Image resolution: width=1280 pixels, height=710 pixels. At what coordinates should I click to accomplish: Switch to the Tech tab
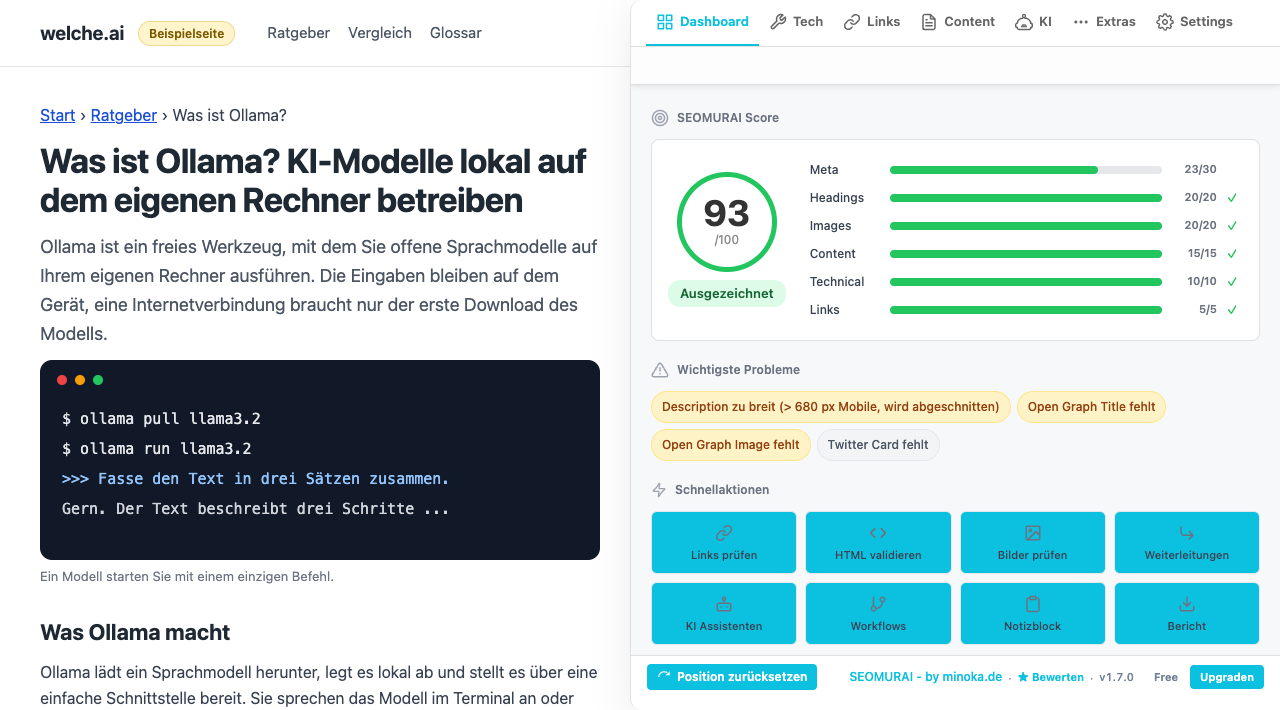coord(797,22)
